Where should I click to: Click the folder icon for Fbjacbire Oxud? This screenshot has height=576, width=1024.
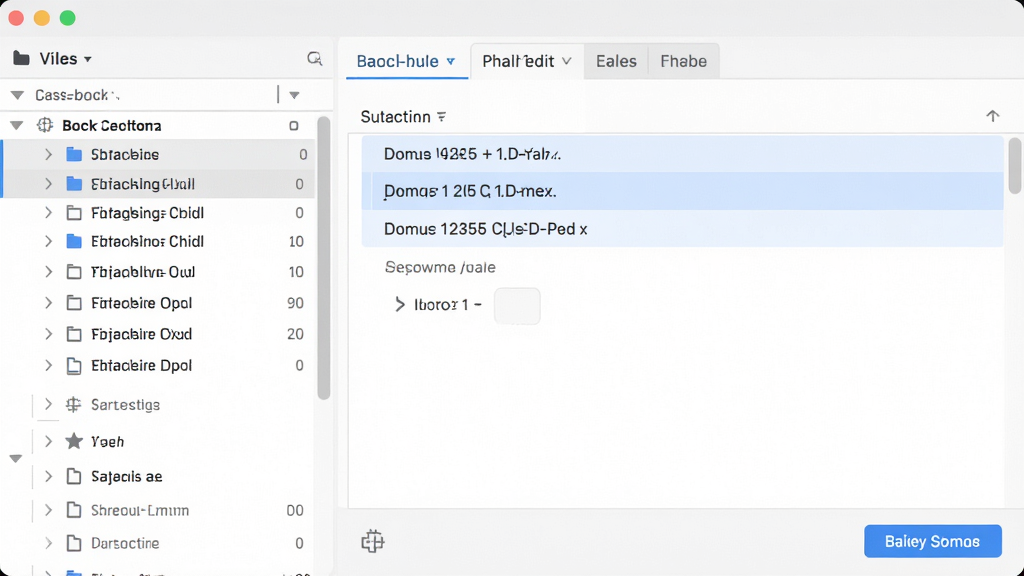tap(74, 334)
